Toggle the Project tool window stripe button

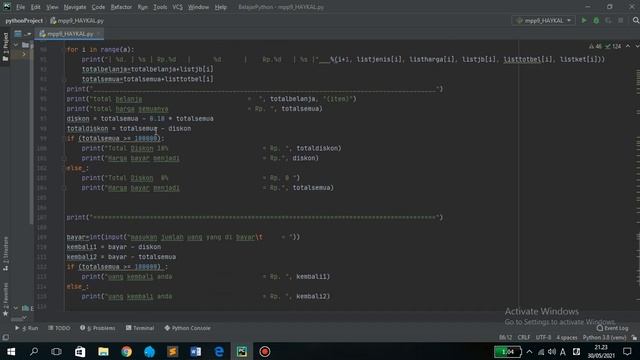tap(5, 47)
